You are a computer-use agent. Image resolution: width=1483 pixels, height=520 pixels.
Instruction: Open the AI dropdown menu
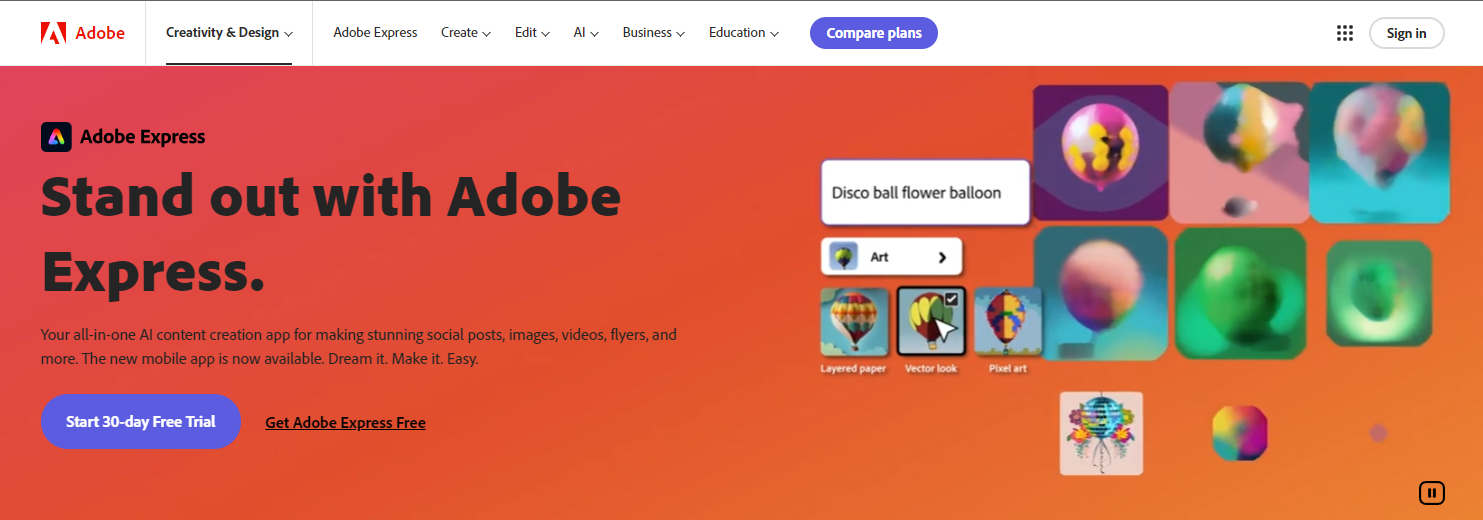(x=586, y=33)
